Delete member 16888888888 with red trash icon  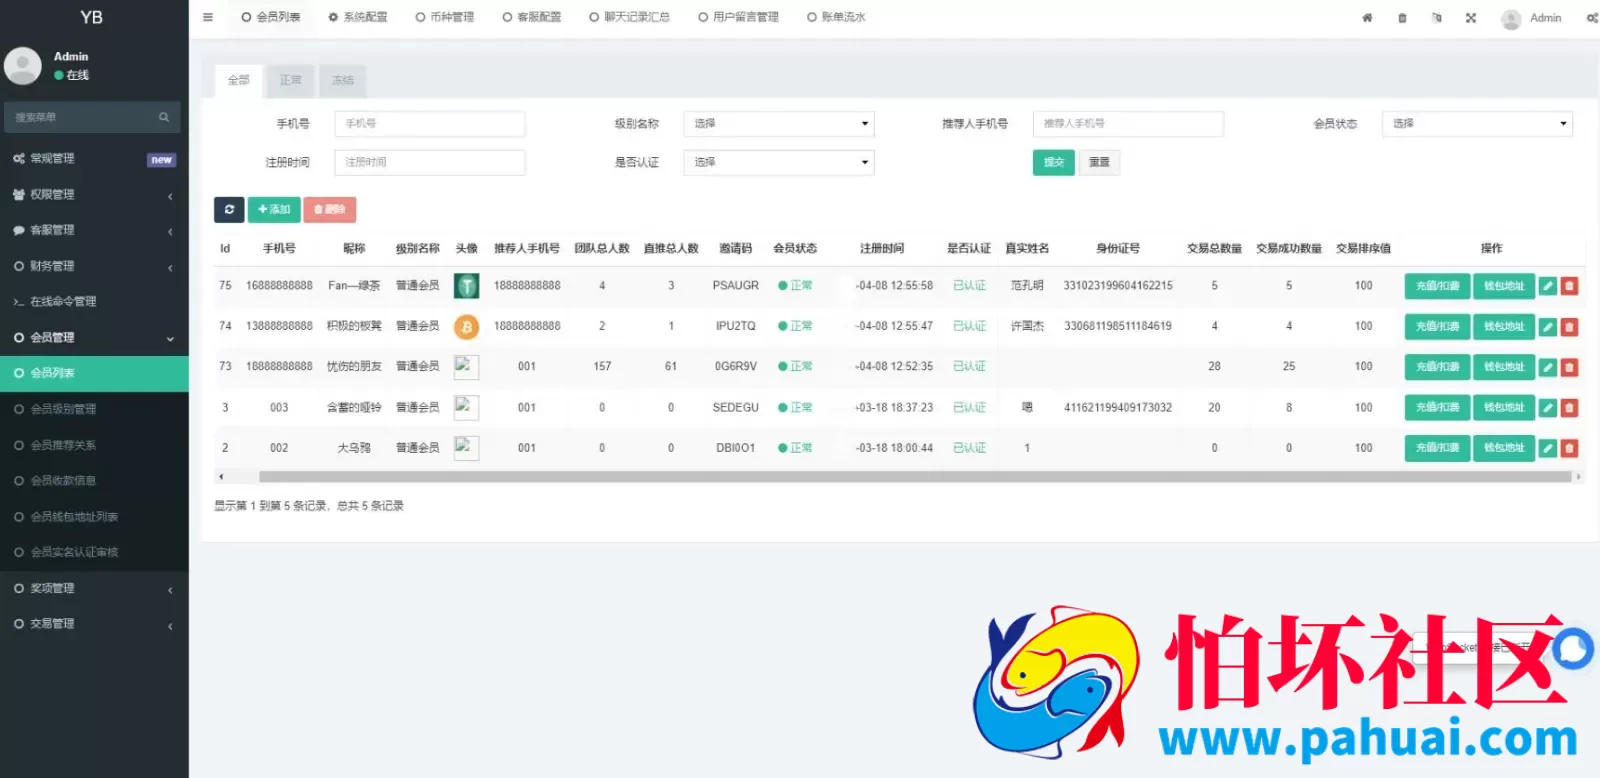[1569, 286]
